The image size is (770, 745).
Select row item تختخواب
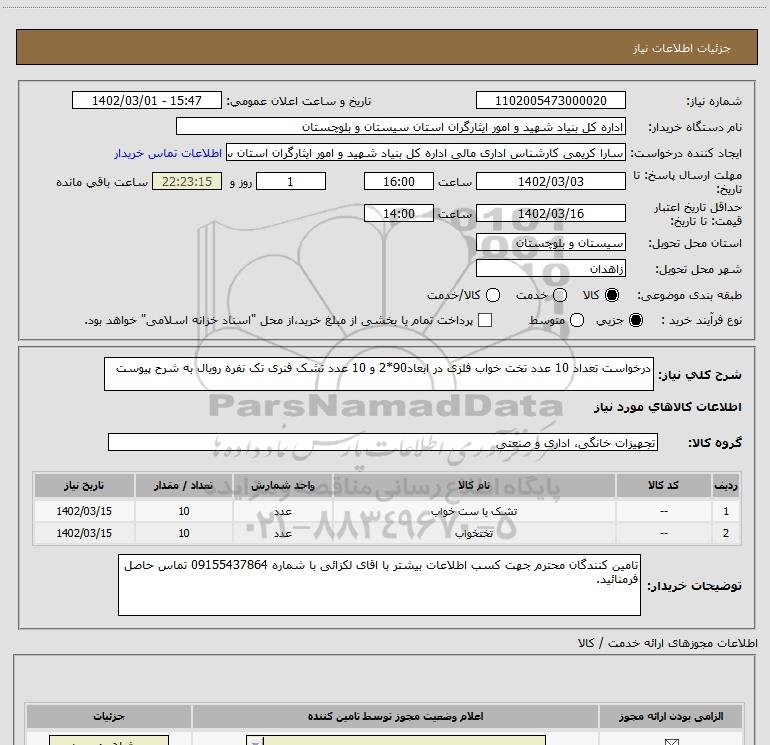coord(474,533)
